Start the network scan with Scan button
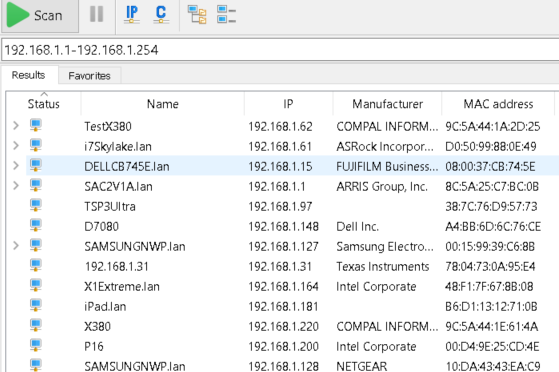Image resolution: width=559 pixels, height=372 pixels. (x=40, y=16)
